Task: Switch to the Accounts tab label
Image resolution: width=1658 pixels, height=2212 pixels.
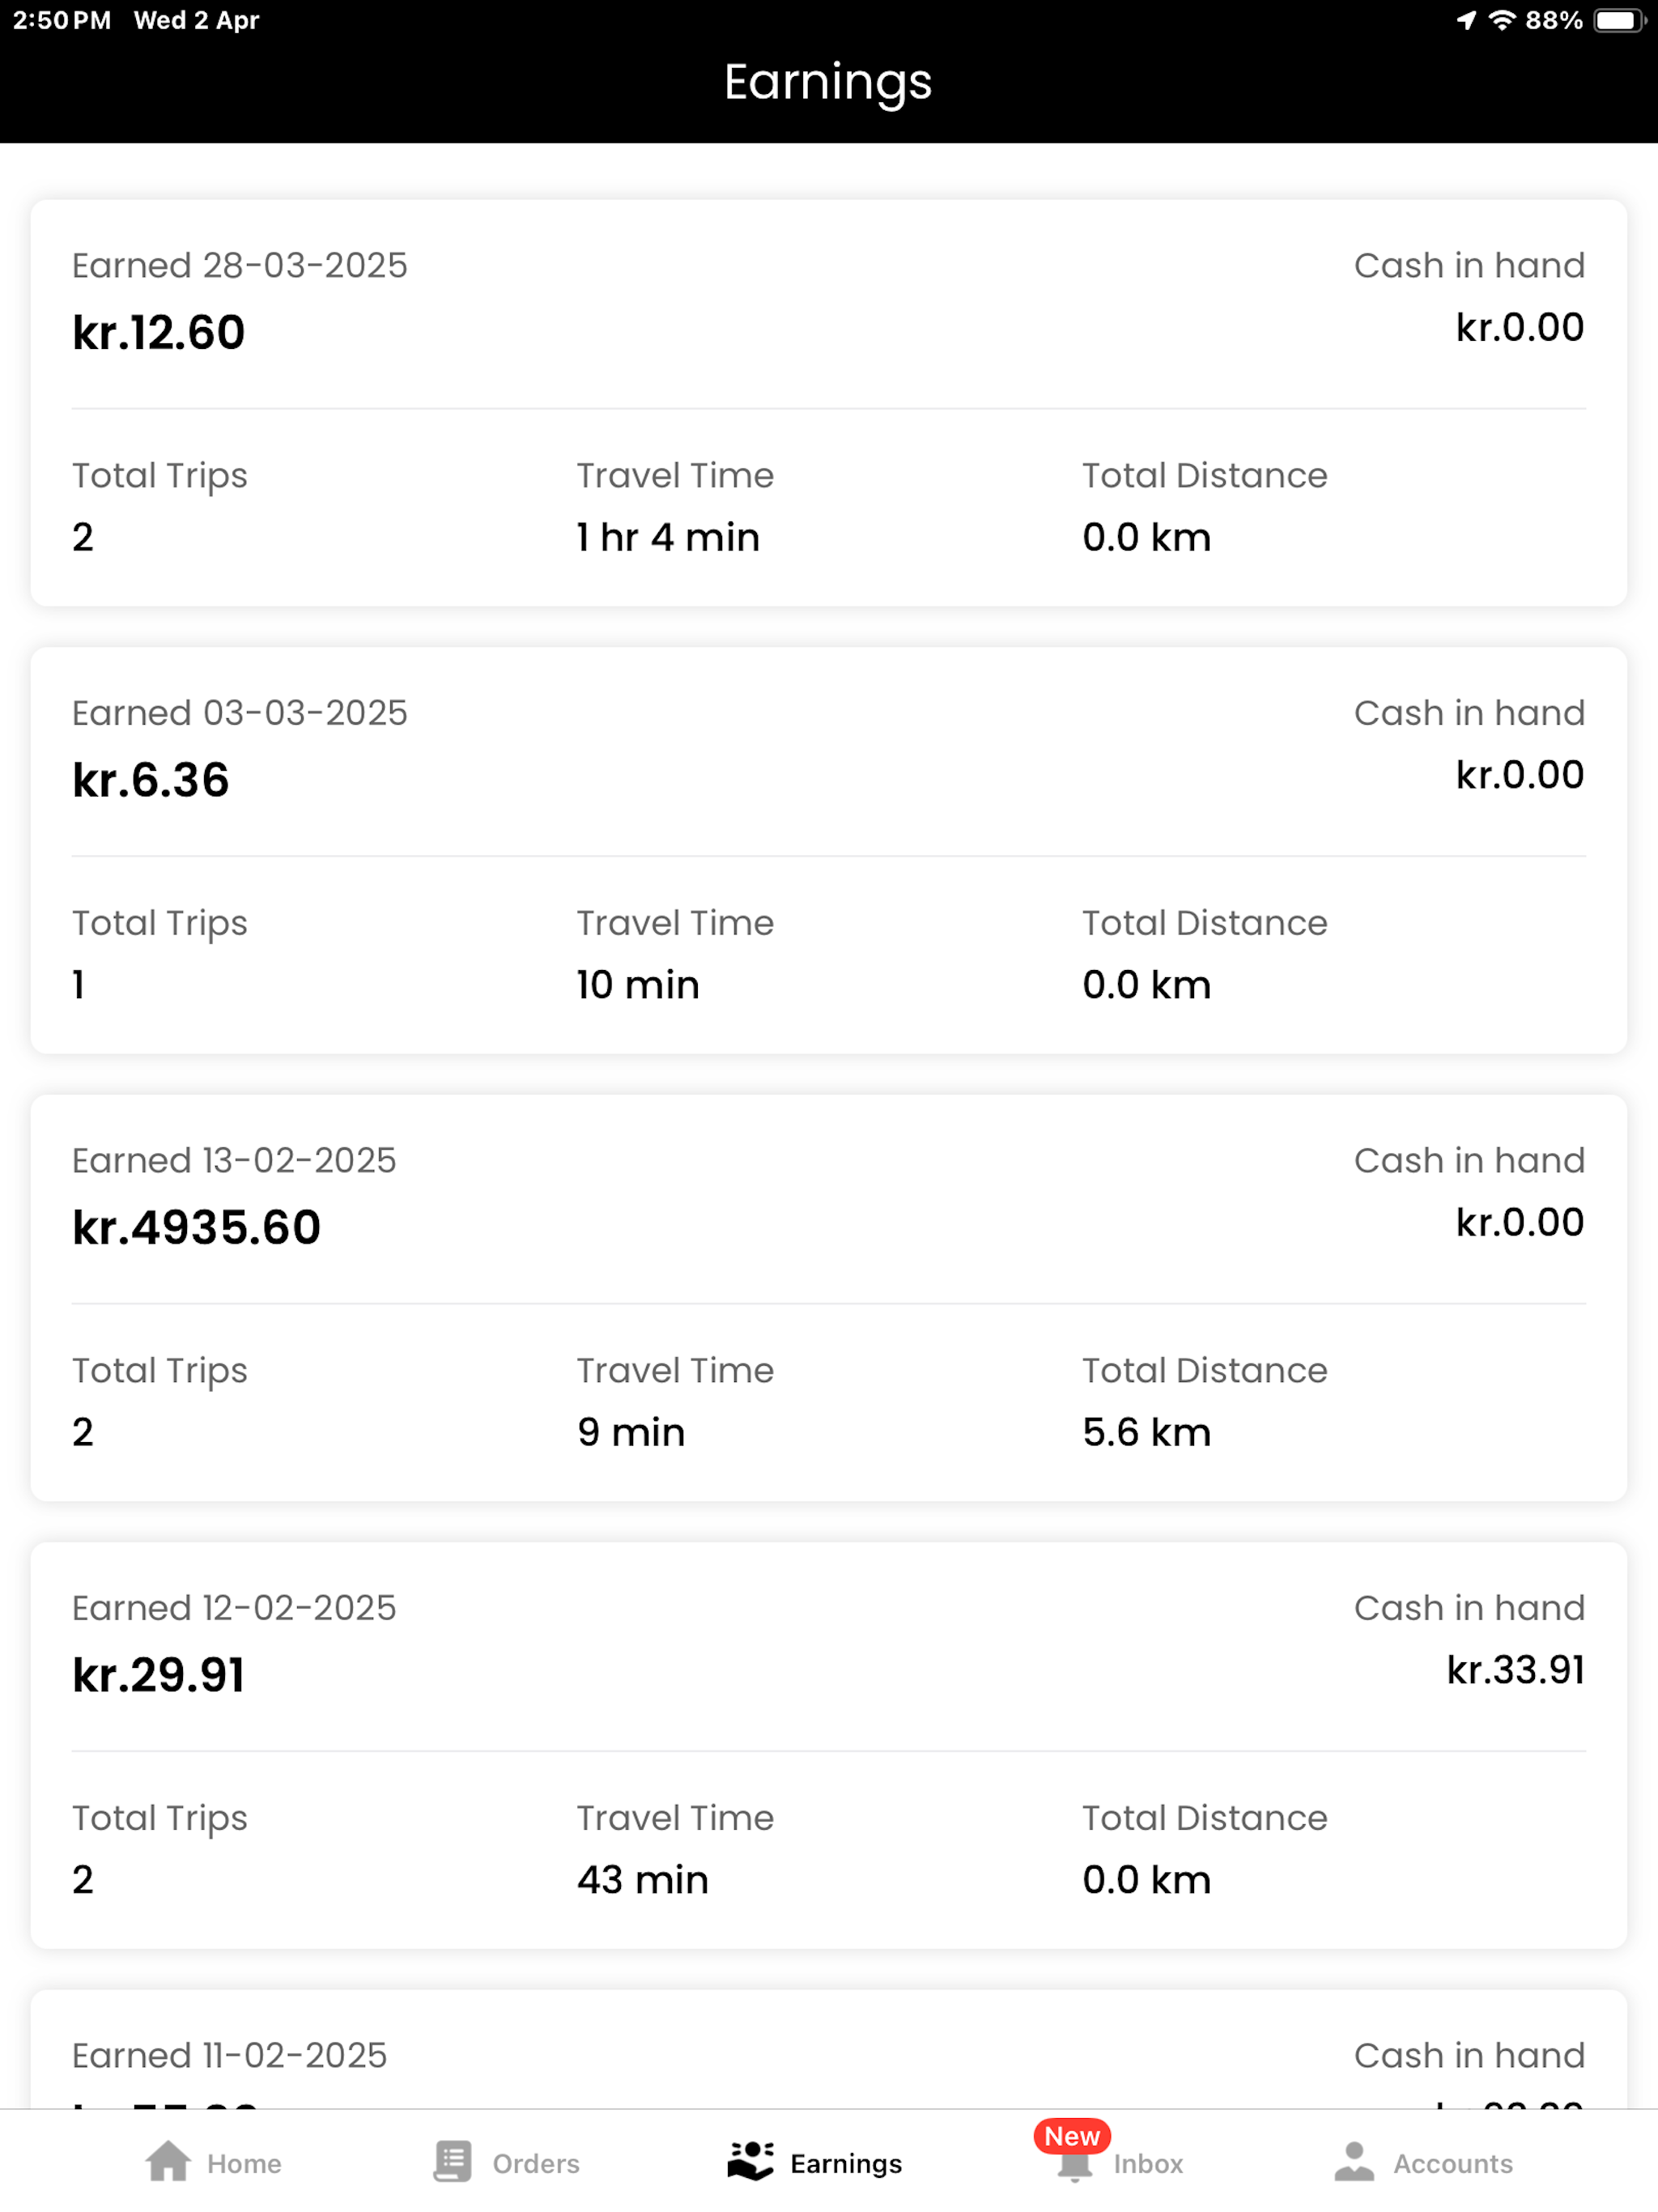Action: 1453,2164
